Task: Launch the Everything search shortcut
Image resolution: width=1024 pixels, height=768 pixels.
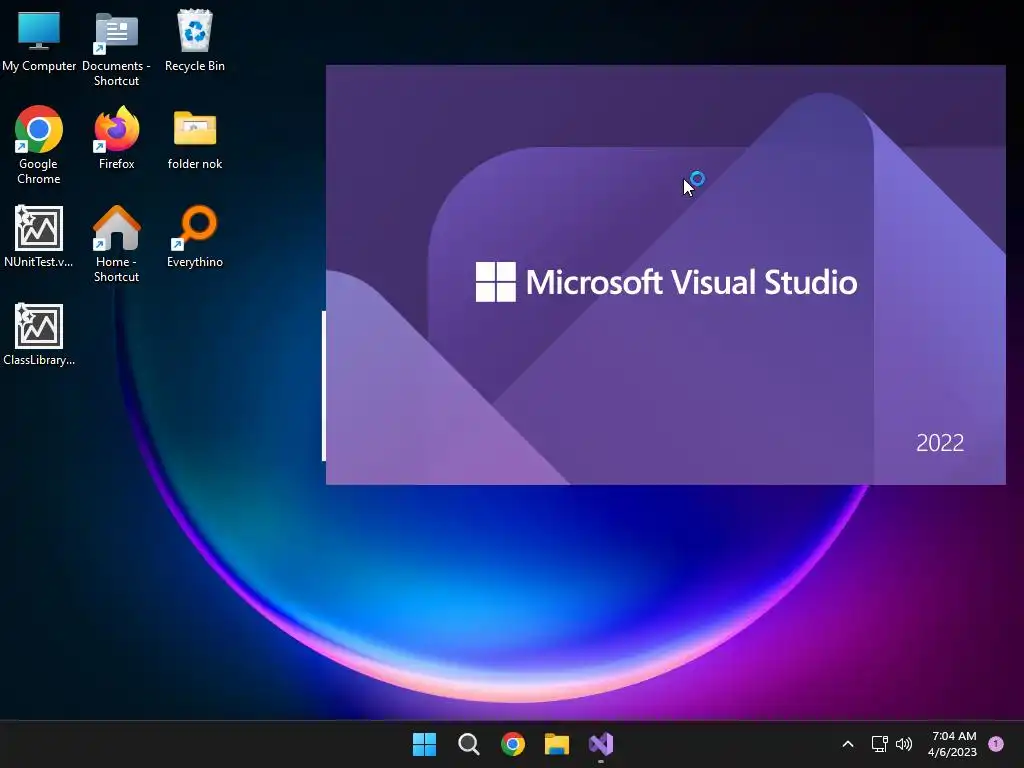Action: 195,236
